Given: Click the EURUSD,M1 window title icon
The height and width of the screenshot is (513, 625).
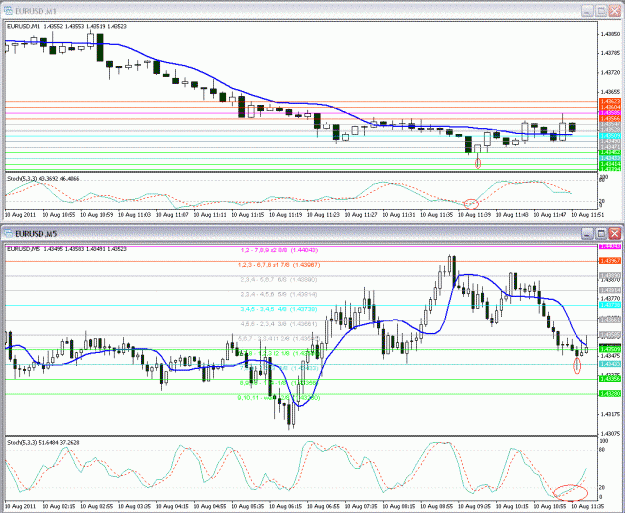Looking at the screenshot, I should click(x=8, y=11).
